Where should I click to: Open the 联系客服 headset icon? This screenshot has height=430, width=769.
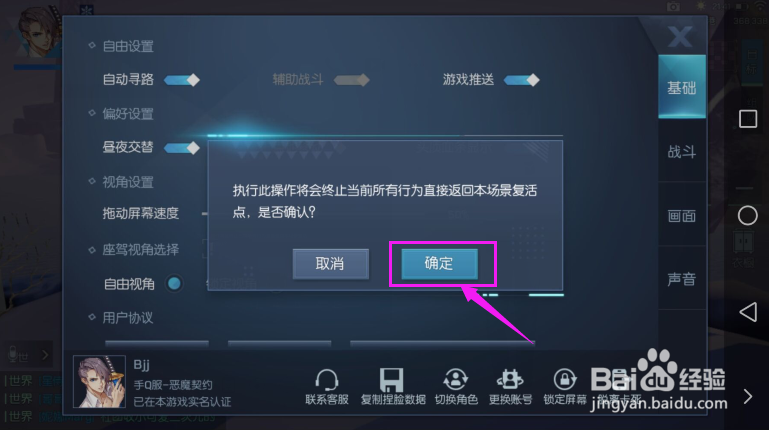[327, 379]
